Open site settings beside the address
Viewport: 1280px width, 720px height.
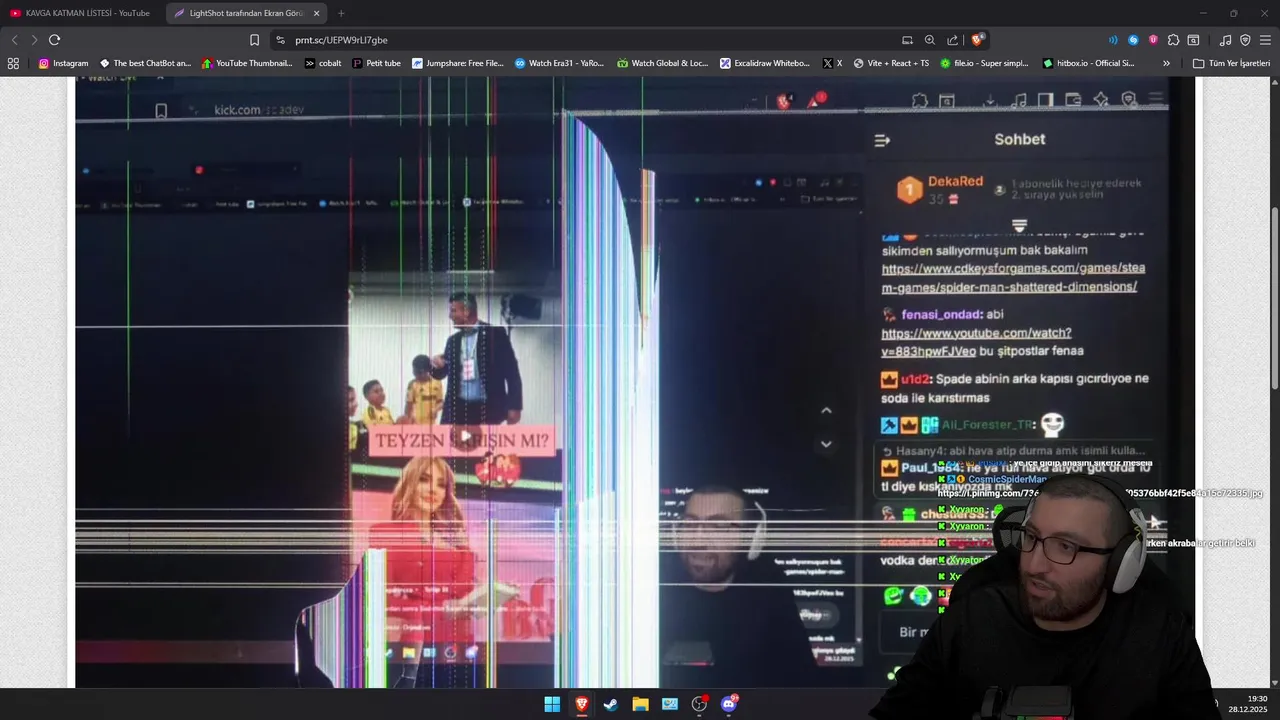[x=280, y=40]
